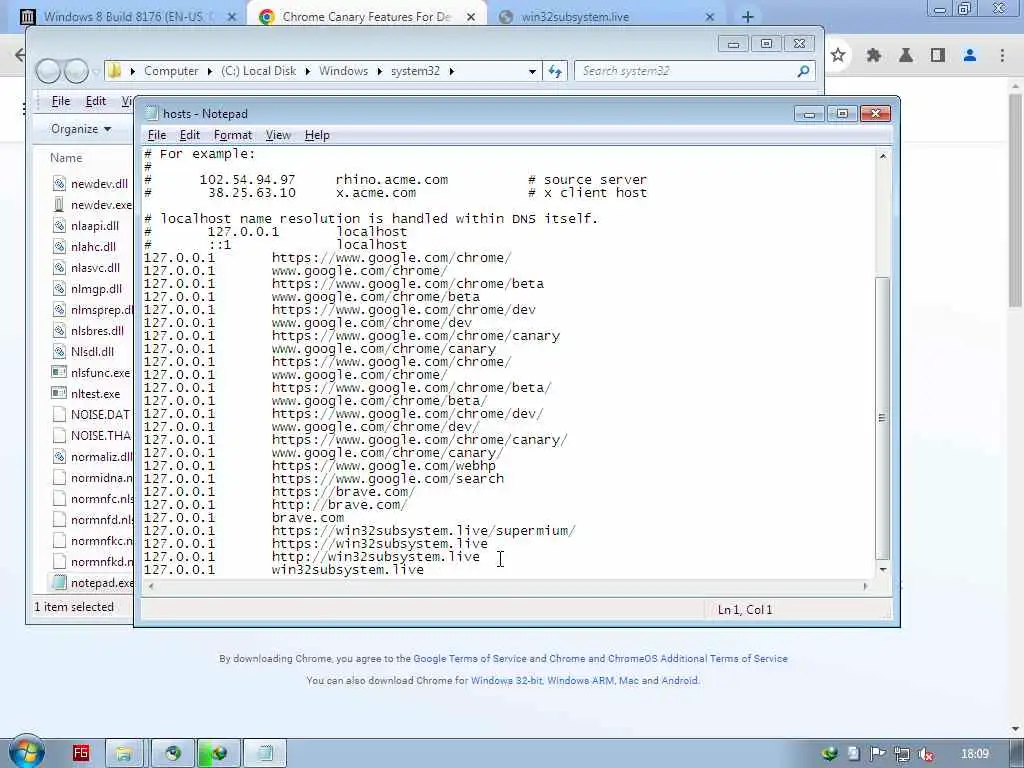This screenshot has height=768, width=1024.
Task: Open the Format menu in Notepad
Action: pos(232,135)
